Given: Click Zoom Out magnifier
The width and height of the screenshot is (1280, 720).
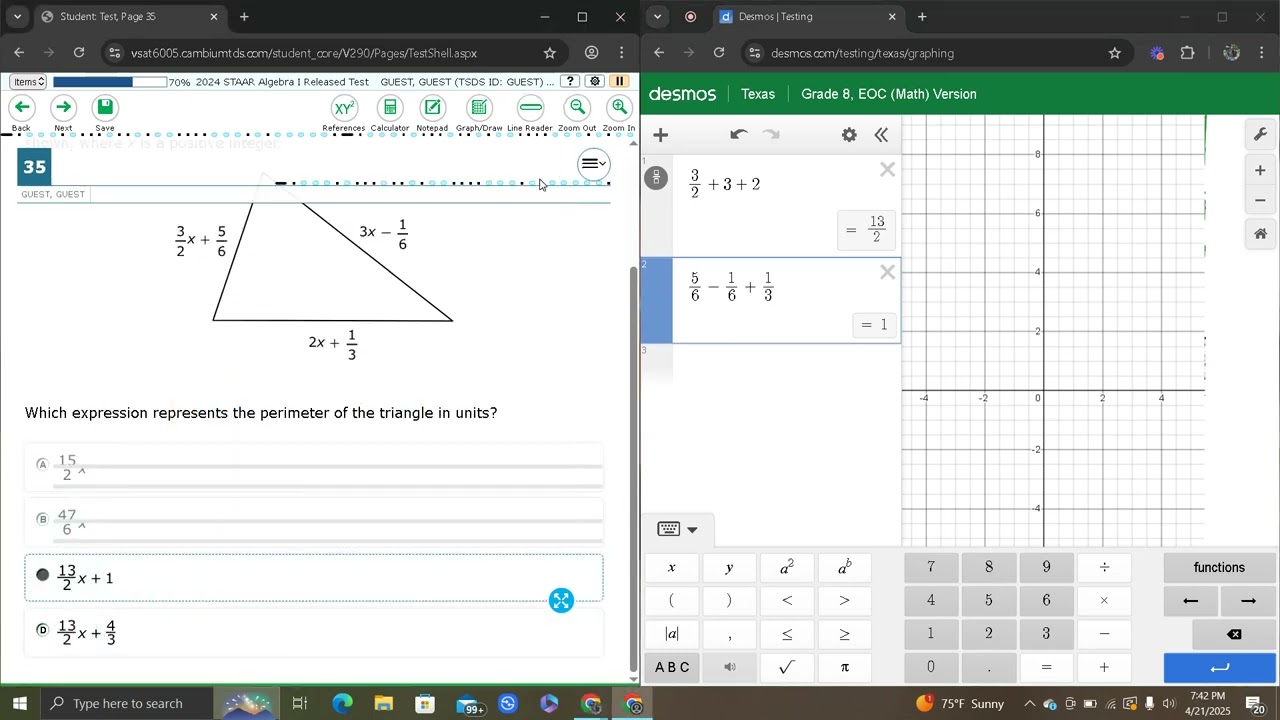Looking at the screenshot, I should pyautogui.click(x=577, y=108).
